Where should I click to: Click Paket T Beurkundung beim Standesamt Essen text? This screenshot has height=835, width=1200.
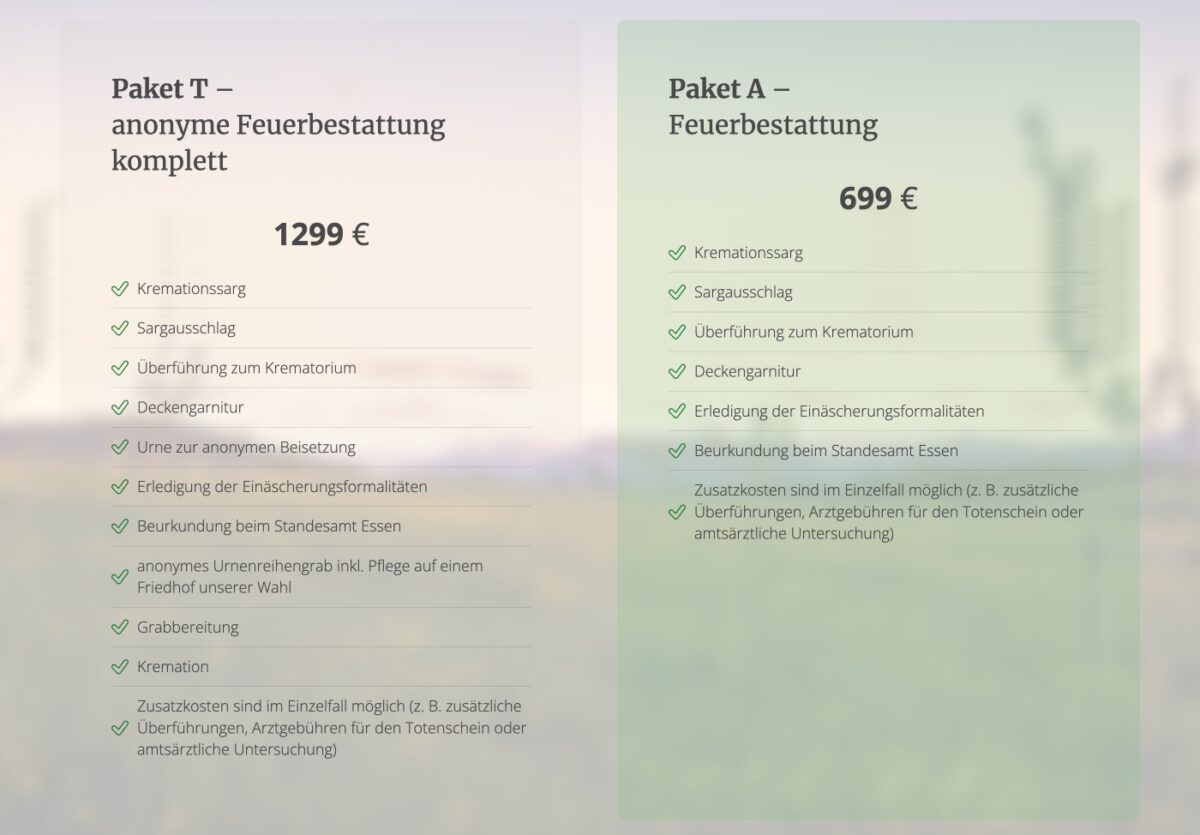(269, 526)
